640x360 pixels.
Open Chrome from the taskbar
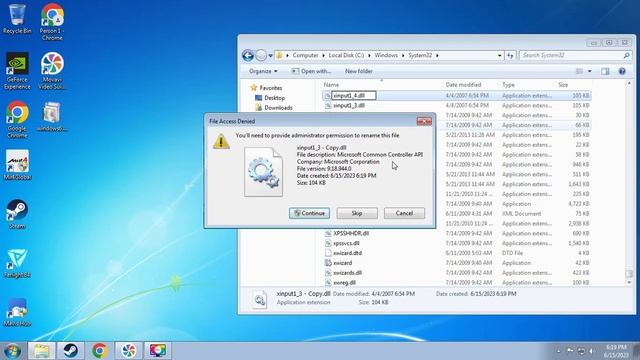click(x=99, y=351)
